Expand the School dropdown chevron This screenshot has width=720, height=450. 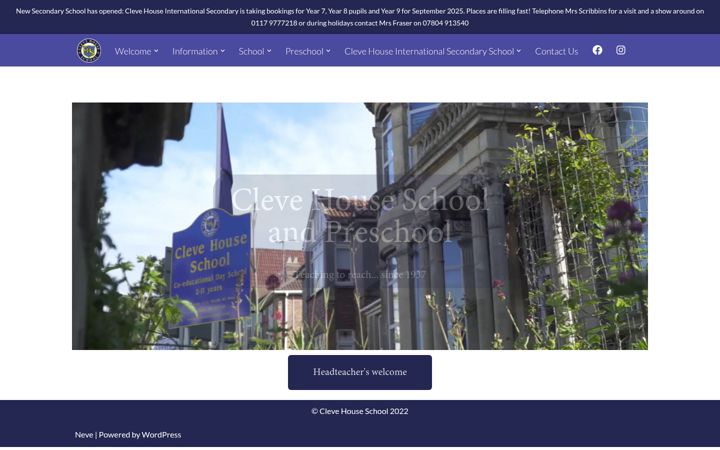[x=269, y=51]
